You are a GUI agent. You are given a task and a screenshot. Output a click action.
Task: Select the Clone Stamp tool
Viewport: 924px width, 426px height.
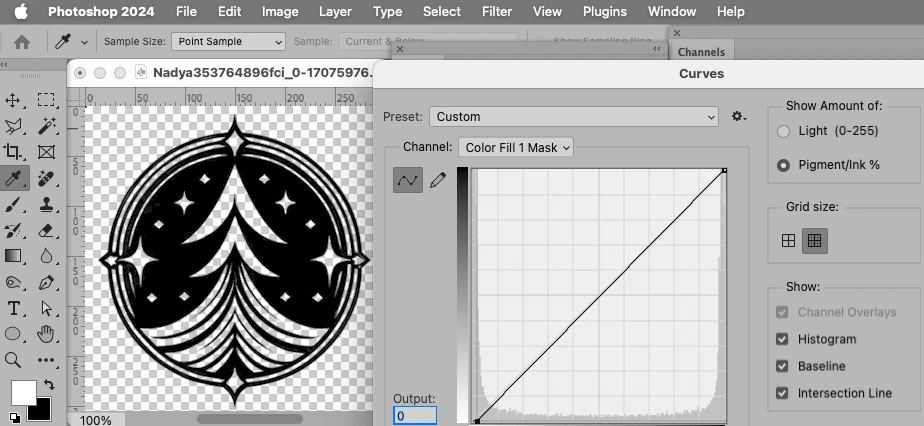[x=46, y=204]
